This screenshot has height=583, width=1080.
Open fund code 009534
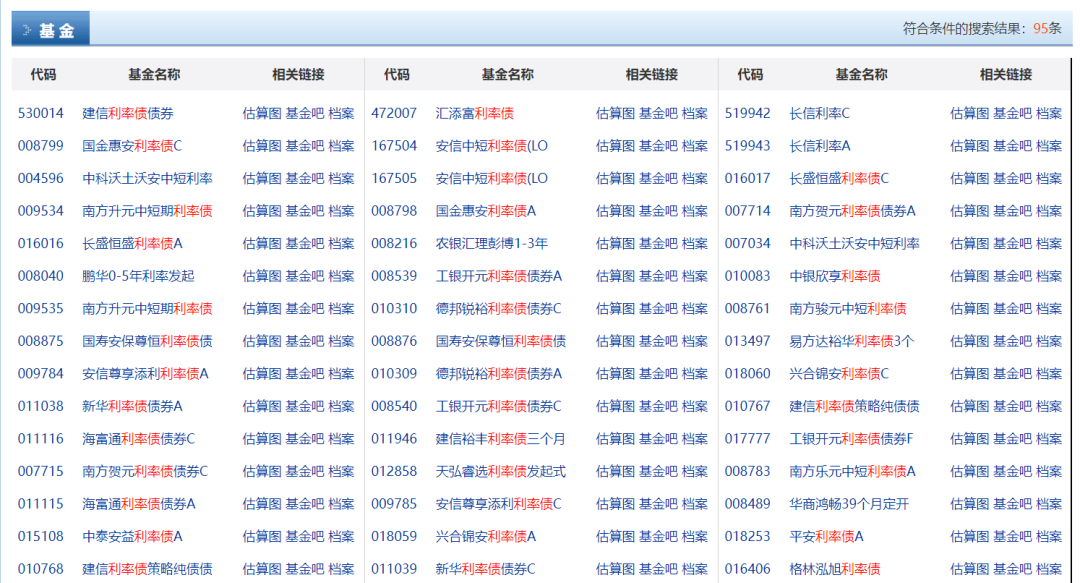(x=41, y=211)
